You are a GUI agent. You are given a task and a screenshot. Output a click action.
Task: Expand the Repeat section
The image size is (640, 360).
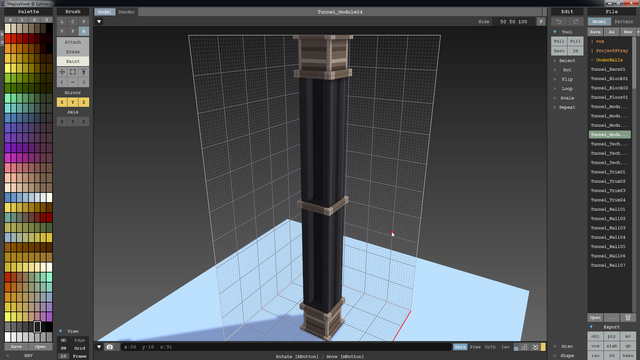pyautogui.click(x=555, y=107)
